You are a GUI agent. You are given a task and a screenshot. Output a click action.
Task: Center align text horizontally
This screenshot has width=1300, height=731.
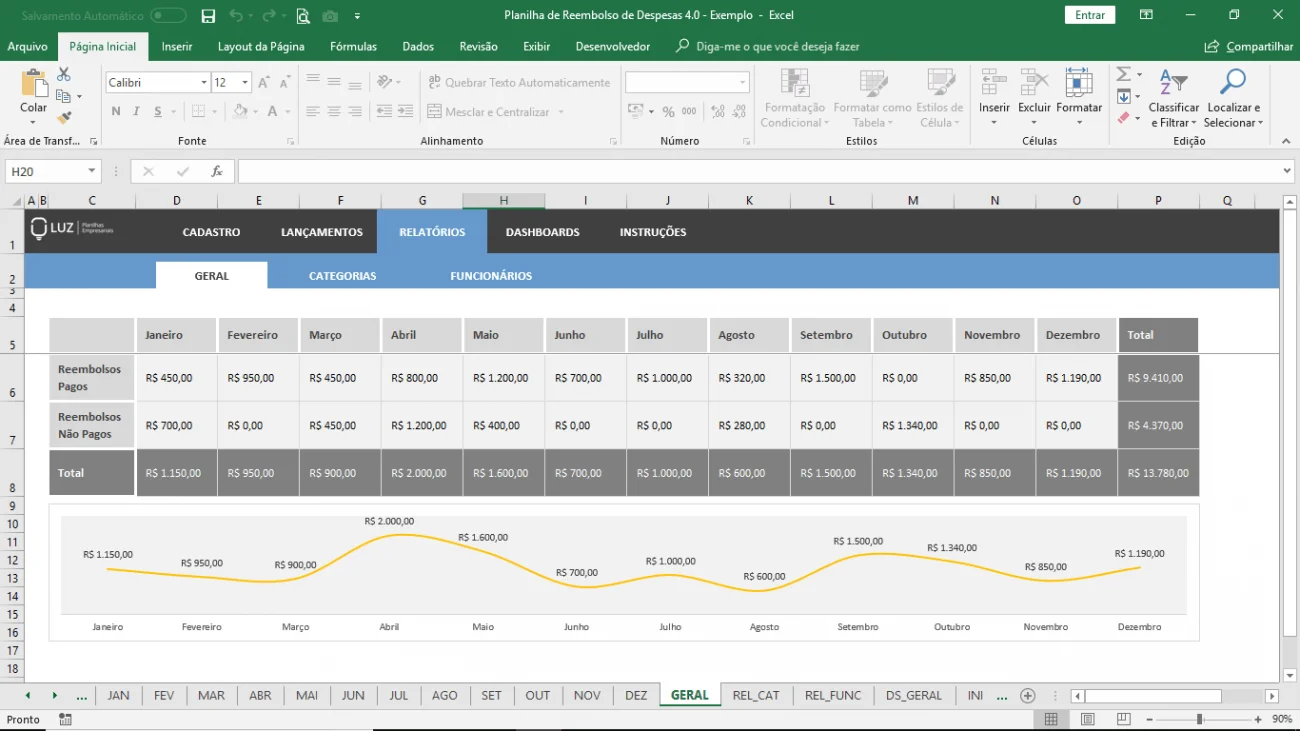[334, 112]
